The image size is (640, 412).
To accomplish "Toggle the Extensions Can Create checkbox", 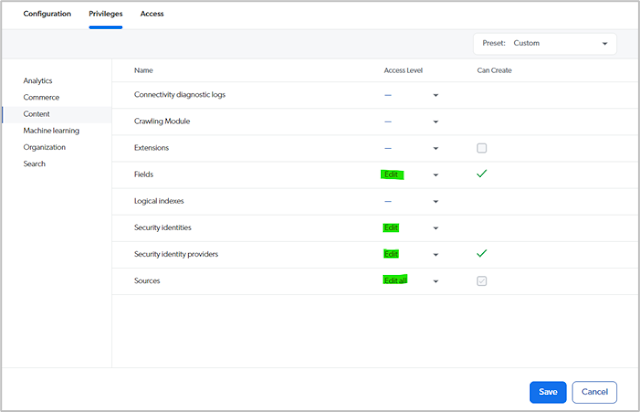I will 482,148.
